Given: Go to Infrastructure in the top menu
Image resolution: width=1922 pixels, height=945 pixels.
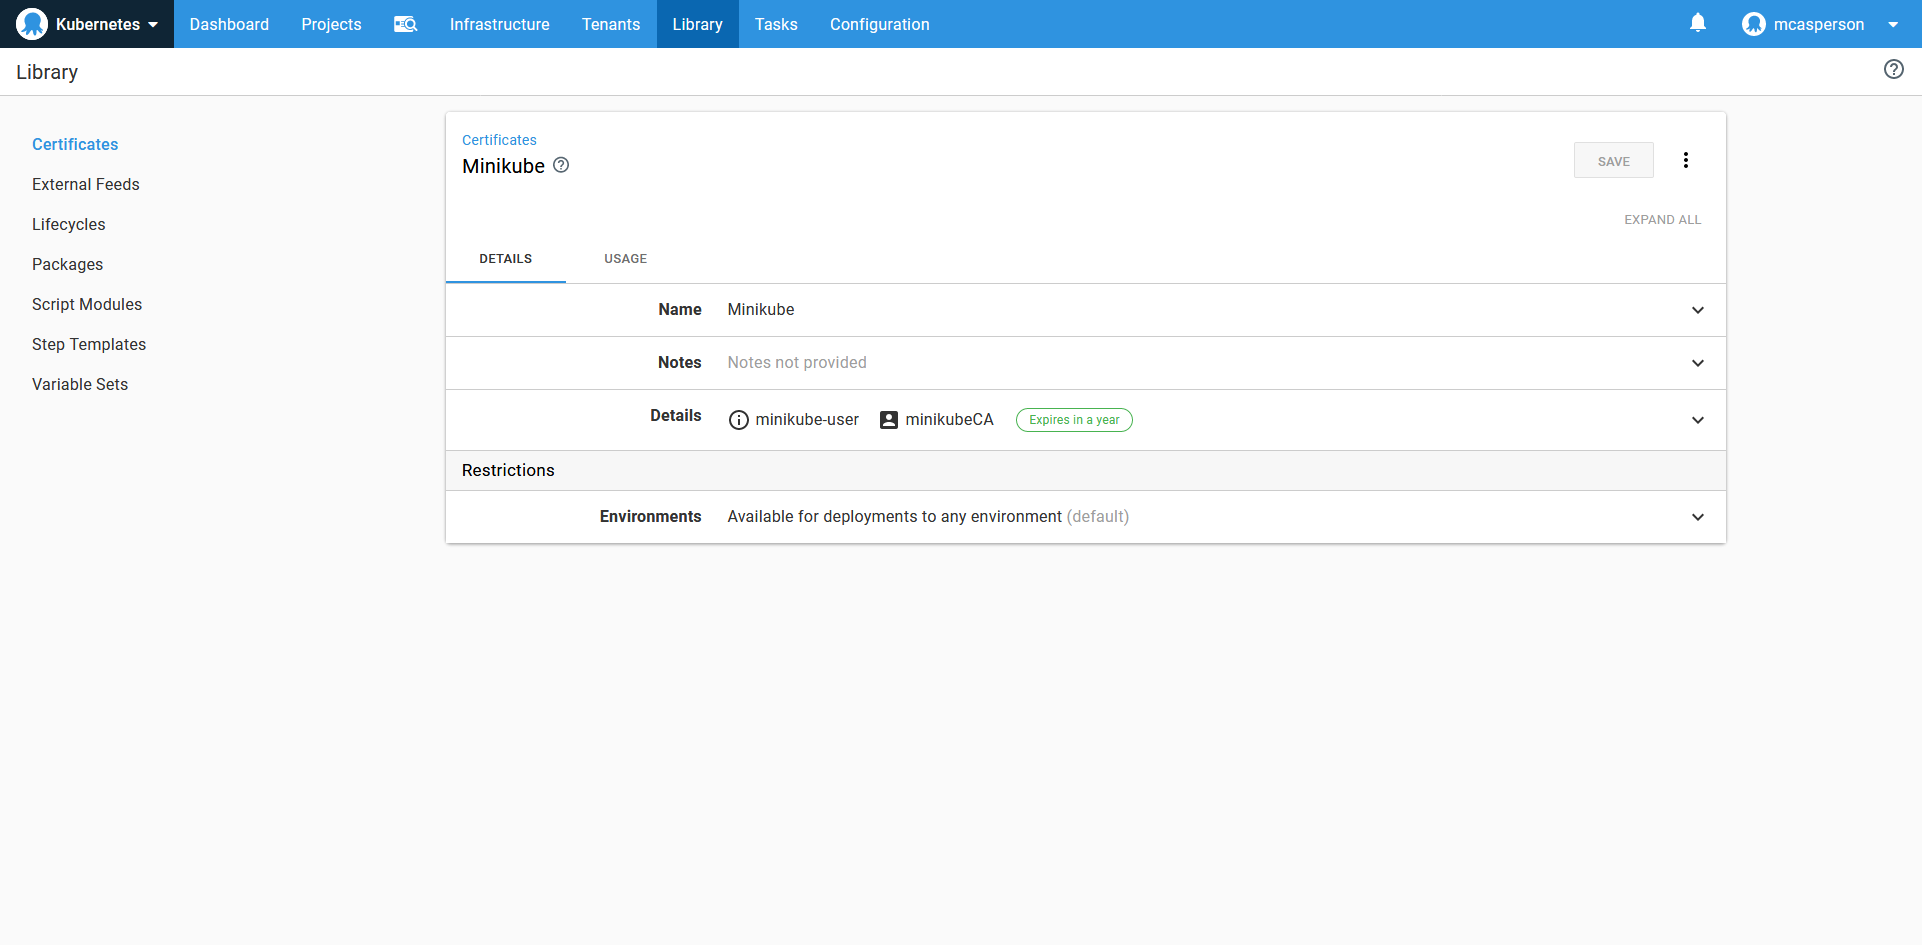Looking at the screenshot, I should coord(499,24).
